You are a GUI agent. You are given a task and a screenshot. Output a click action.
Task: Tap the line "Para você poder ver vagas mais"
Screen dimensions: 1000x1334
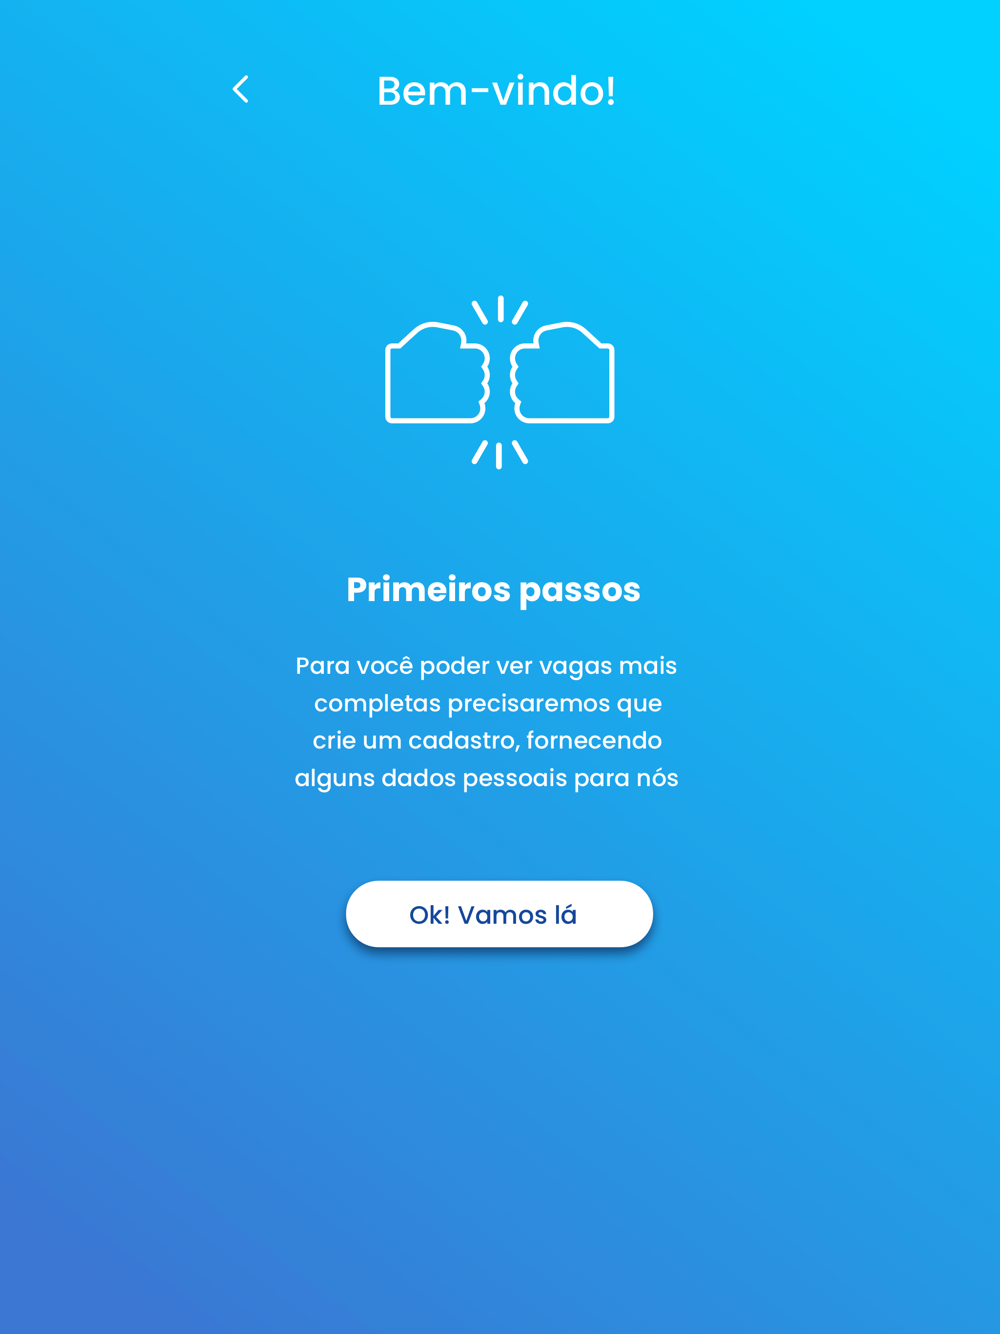[x=486, y=666]
